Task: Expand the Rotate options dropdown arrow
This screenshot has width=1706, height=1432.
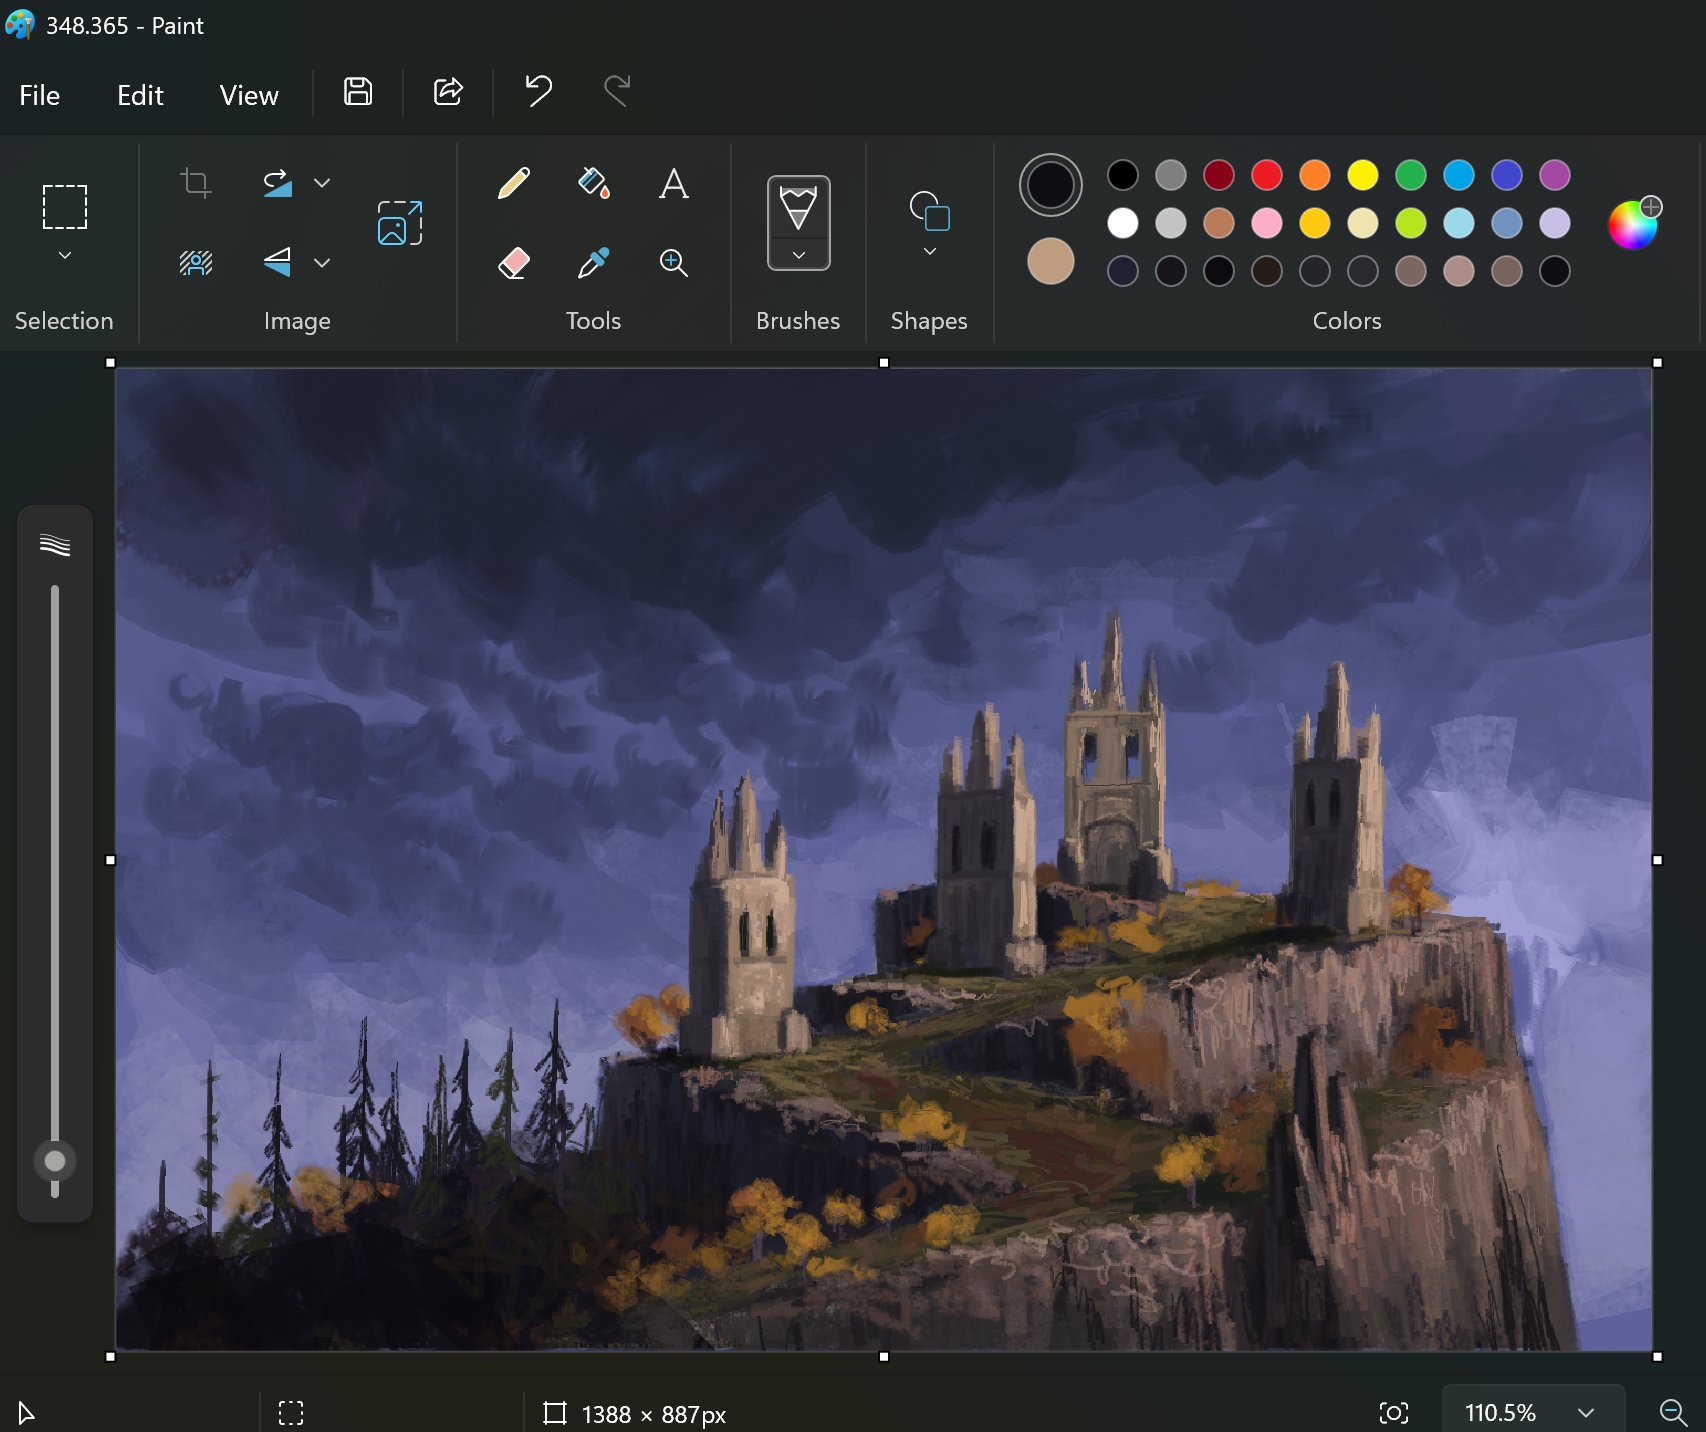Action: (x=322, y=183)
